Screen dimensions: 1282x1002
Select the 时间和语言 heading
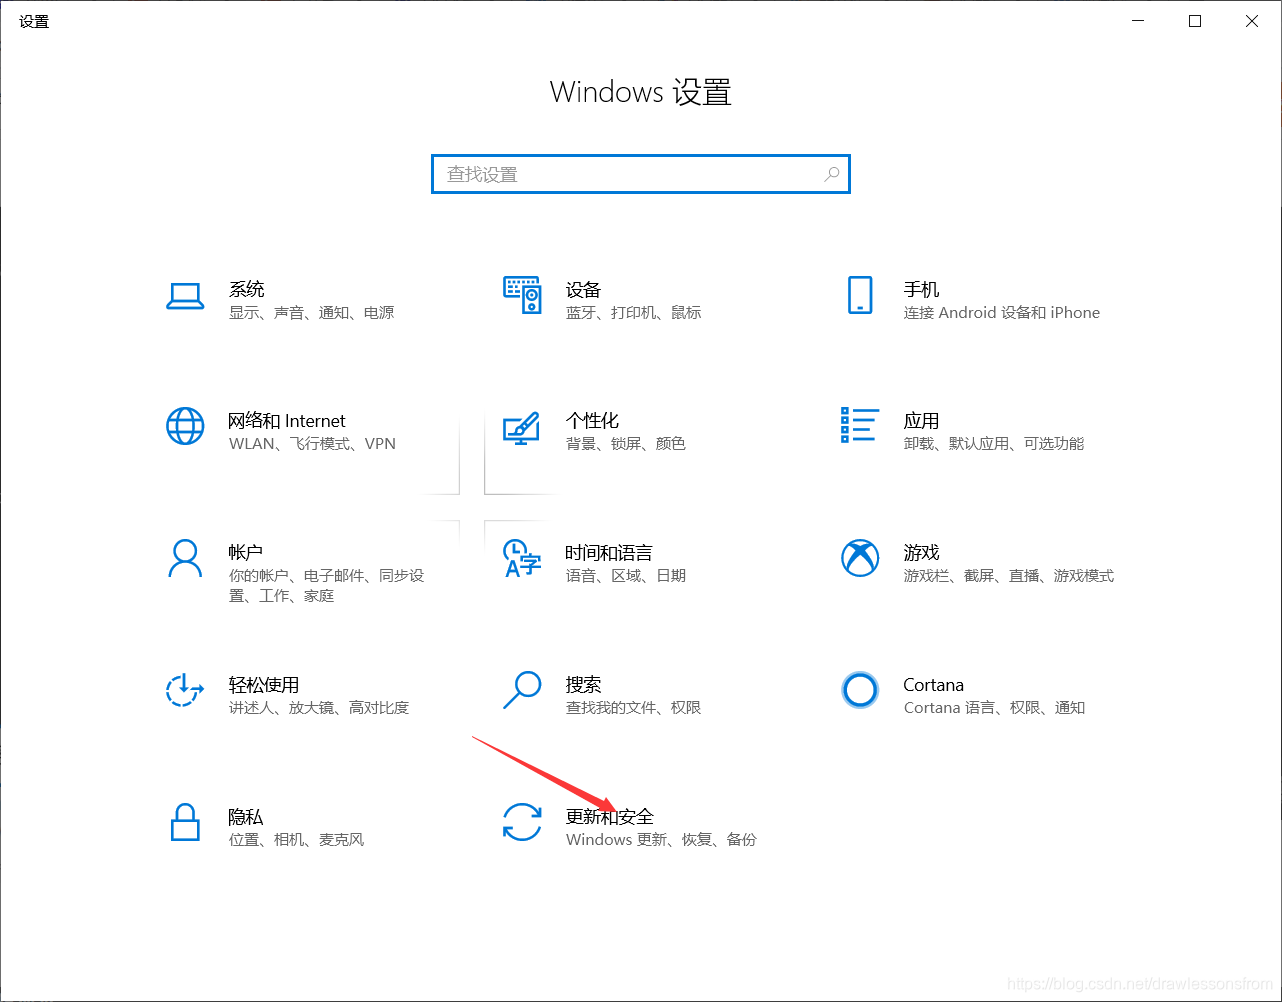(x=609, y=553)
